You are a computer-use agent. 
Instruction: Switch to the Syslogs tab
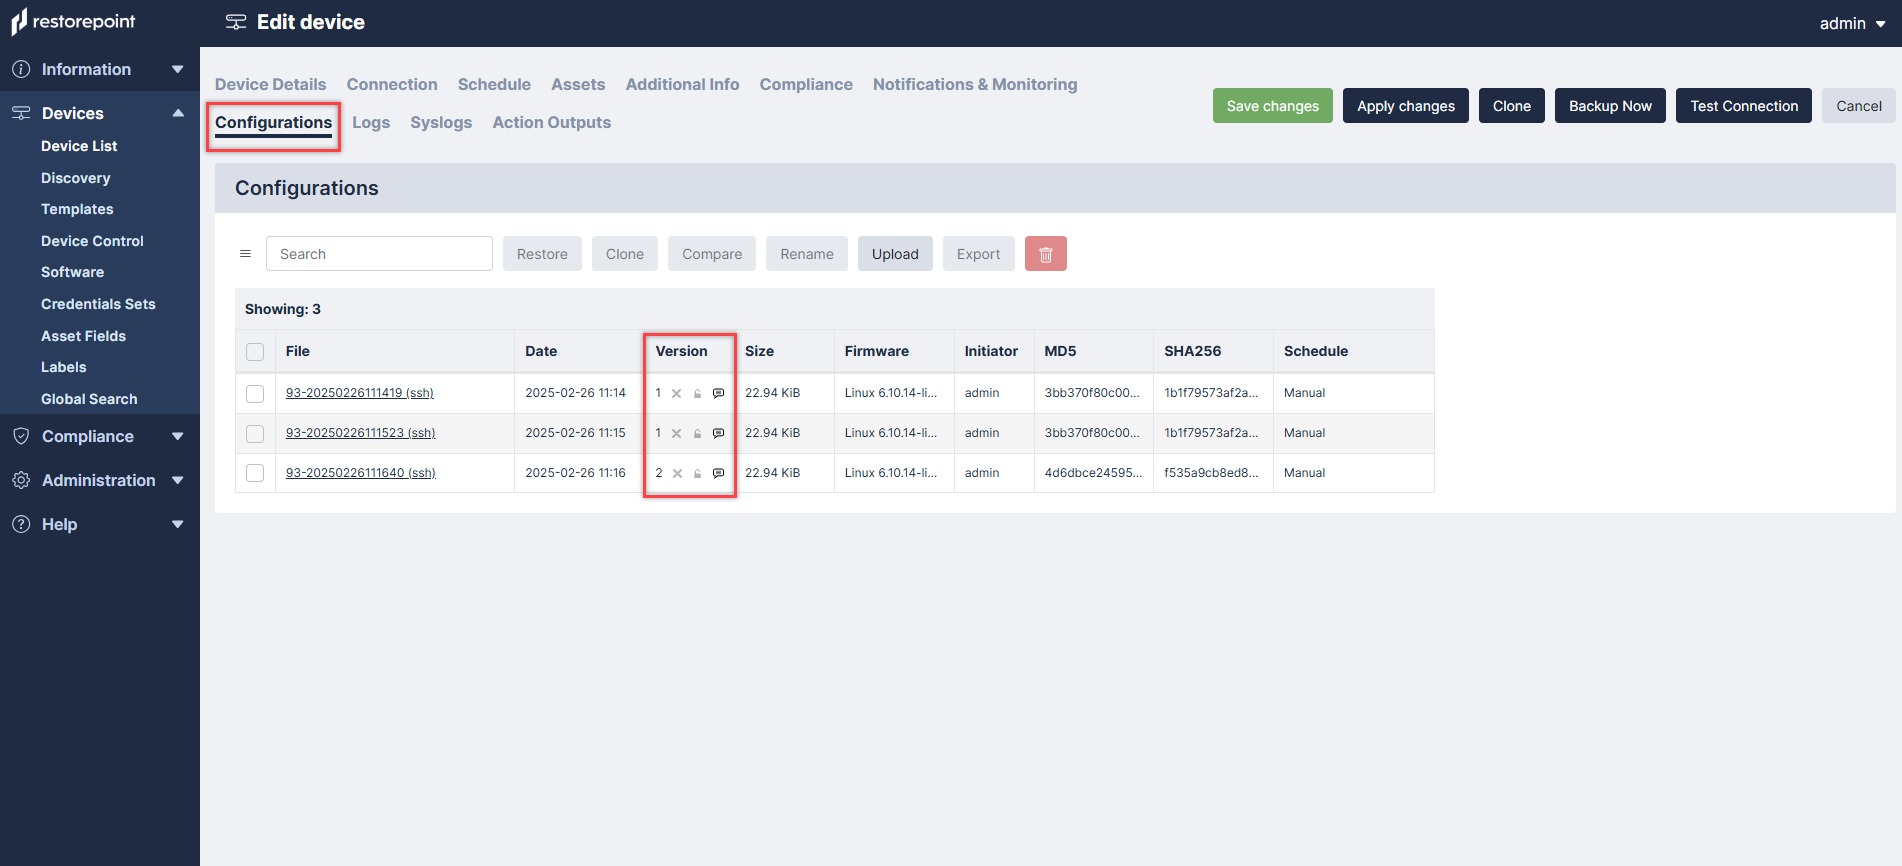tap(440, 122)
